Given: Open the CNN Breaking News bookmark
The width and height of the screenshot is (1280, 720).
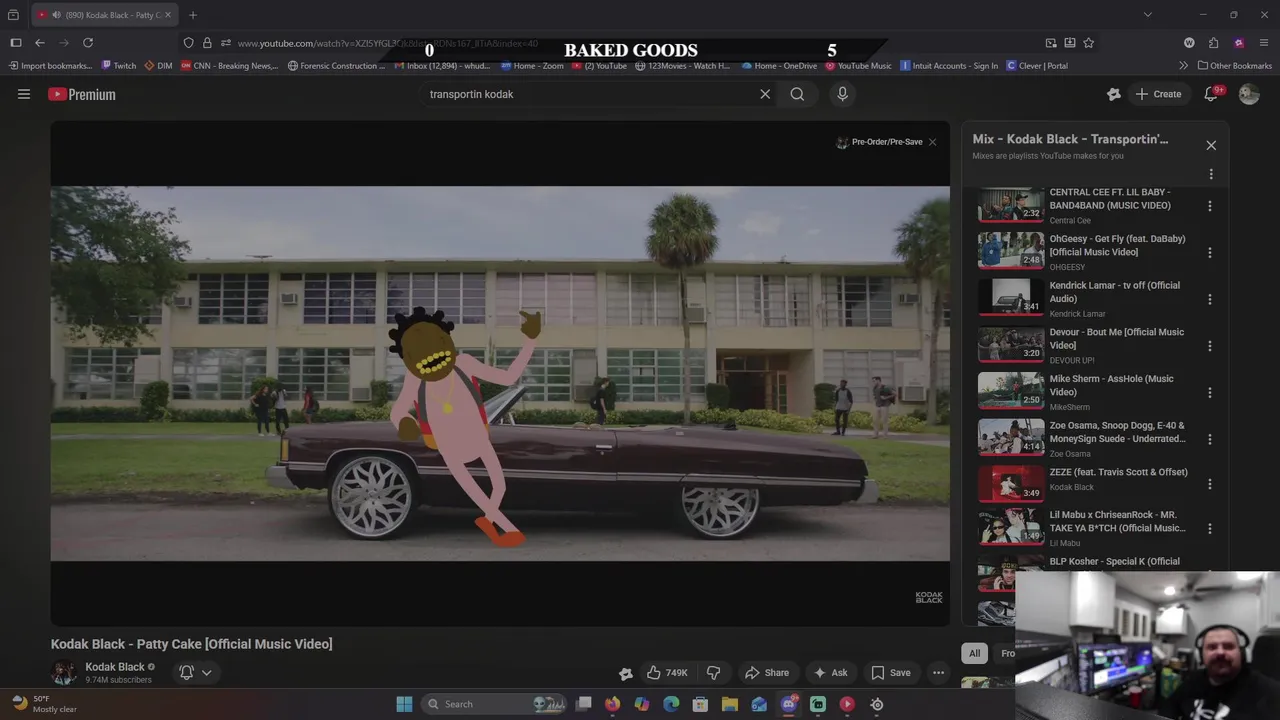Looking at the screenshot, I should click(229, 66).
